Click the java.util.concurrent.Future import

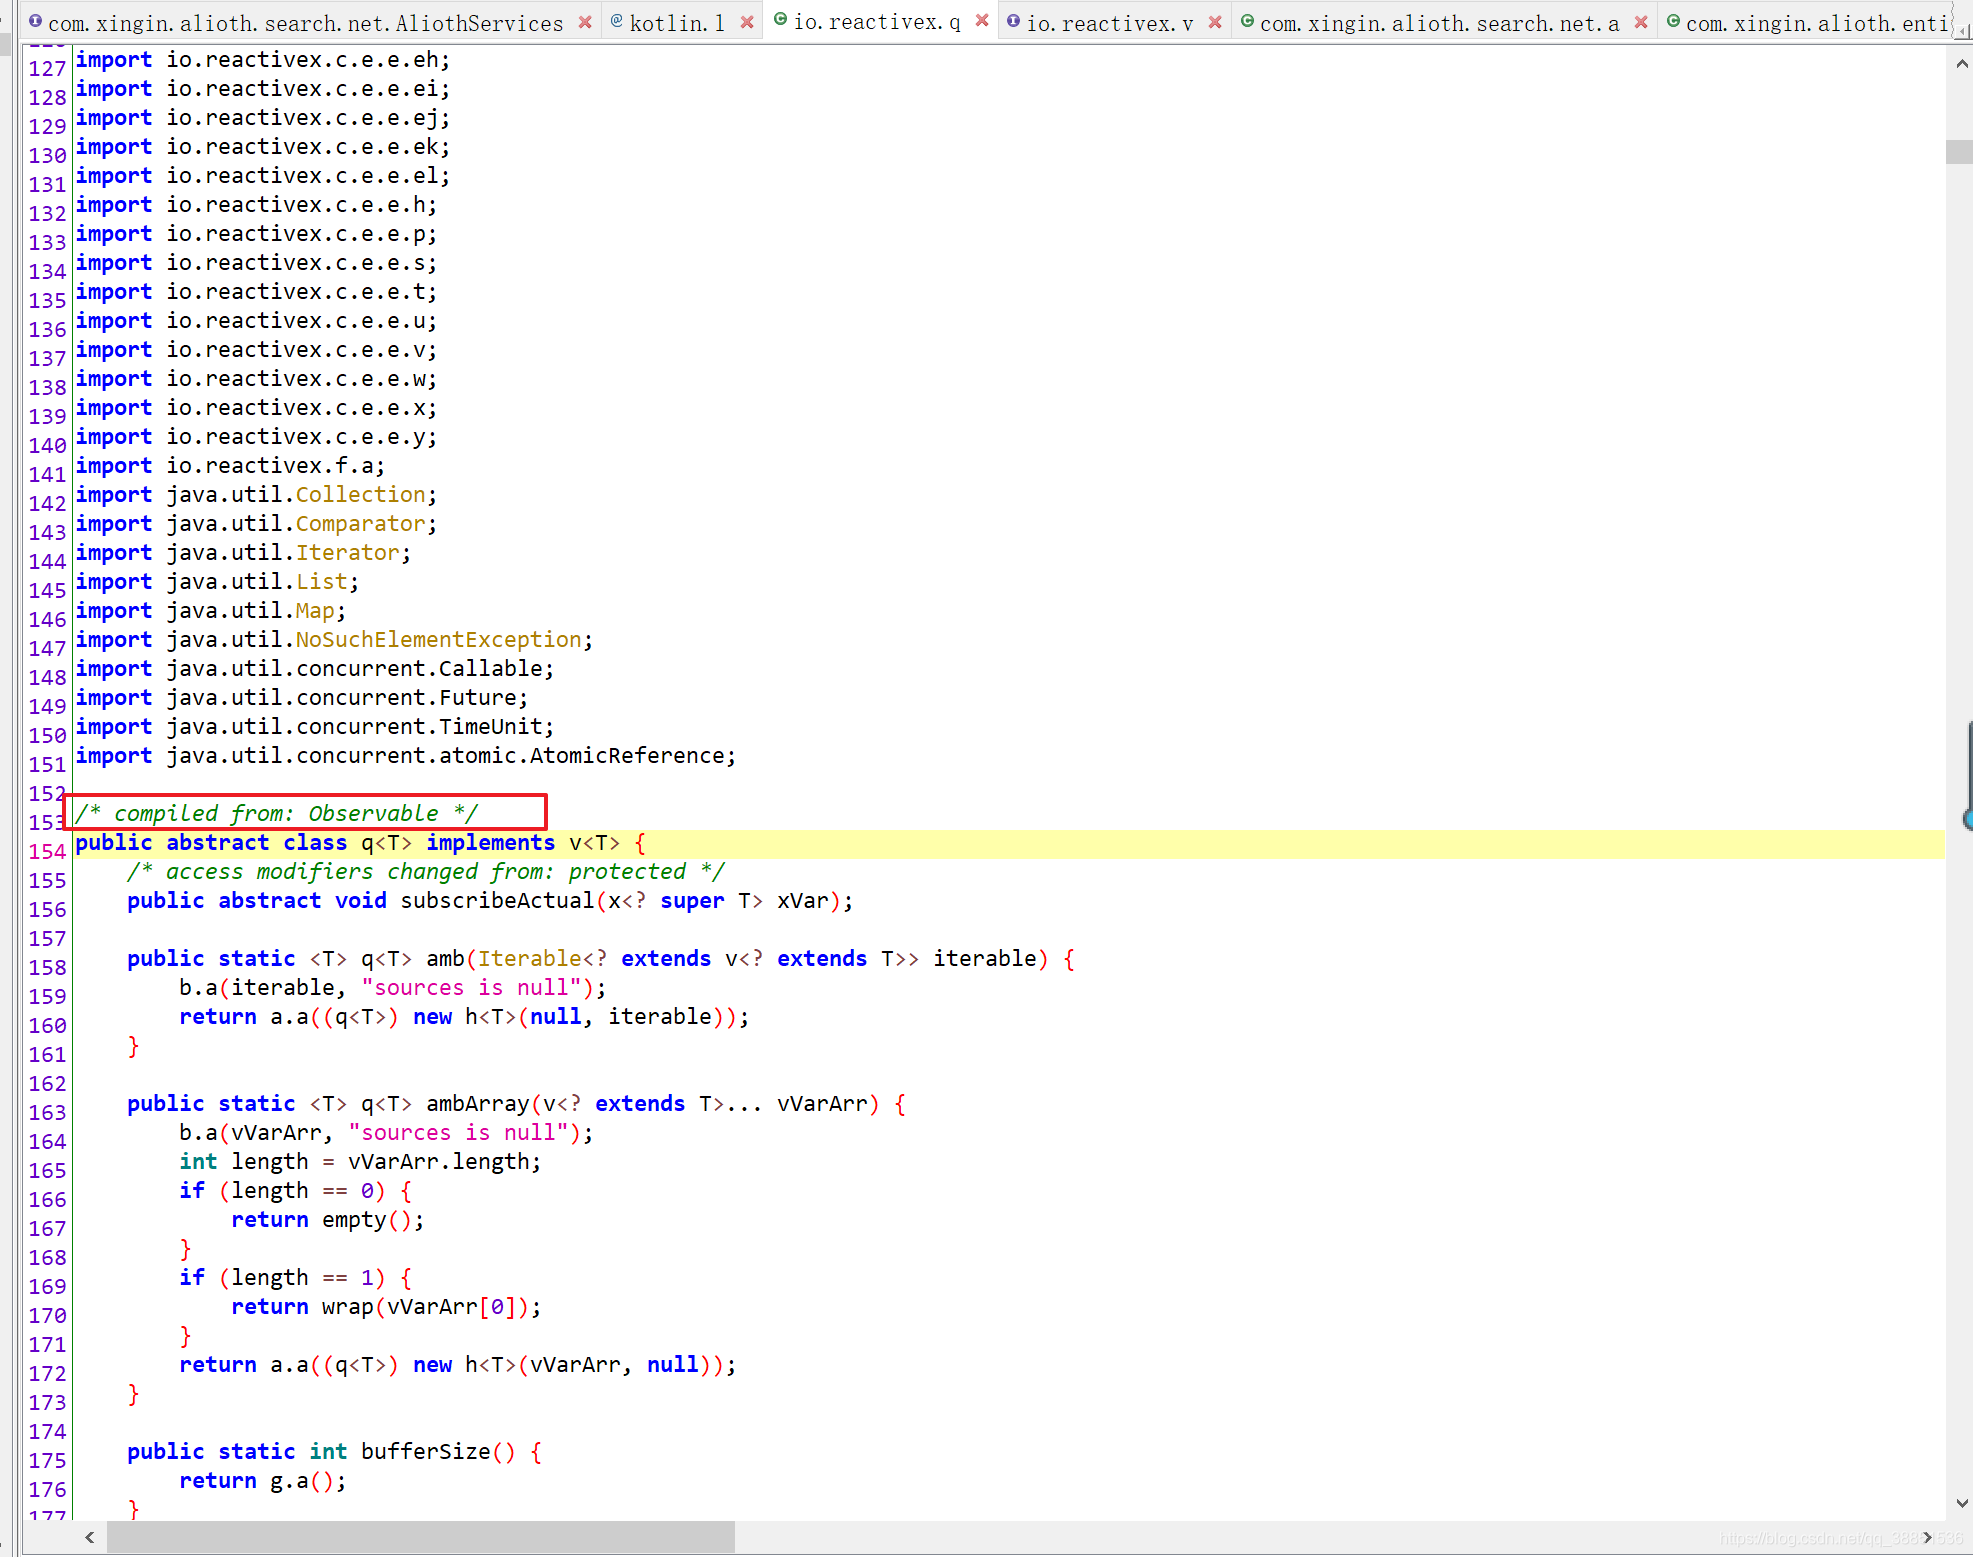pos(302,698)
